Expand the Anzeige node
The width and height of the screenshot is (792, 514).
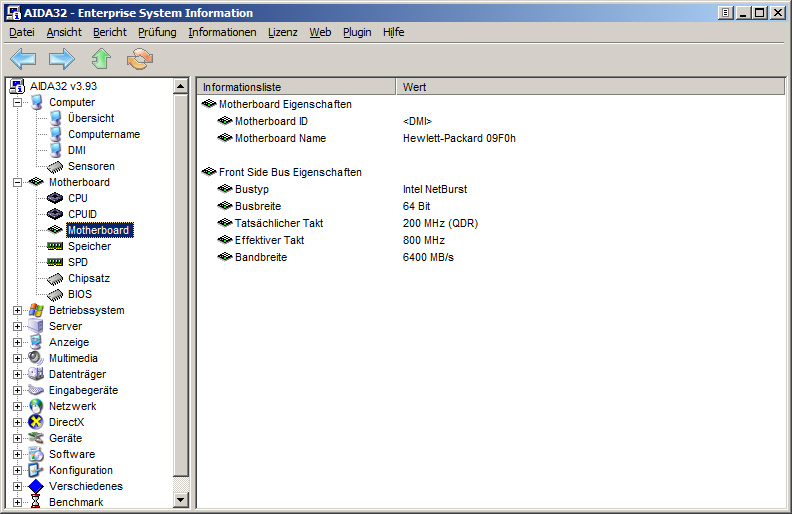[x=18, y=342]
